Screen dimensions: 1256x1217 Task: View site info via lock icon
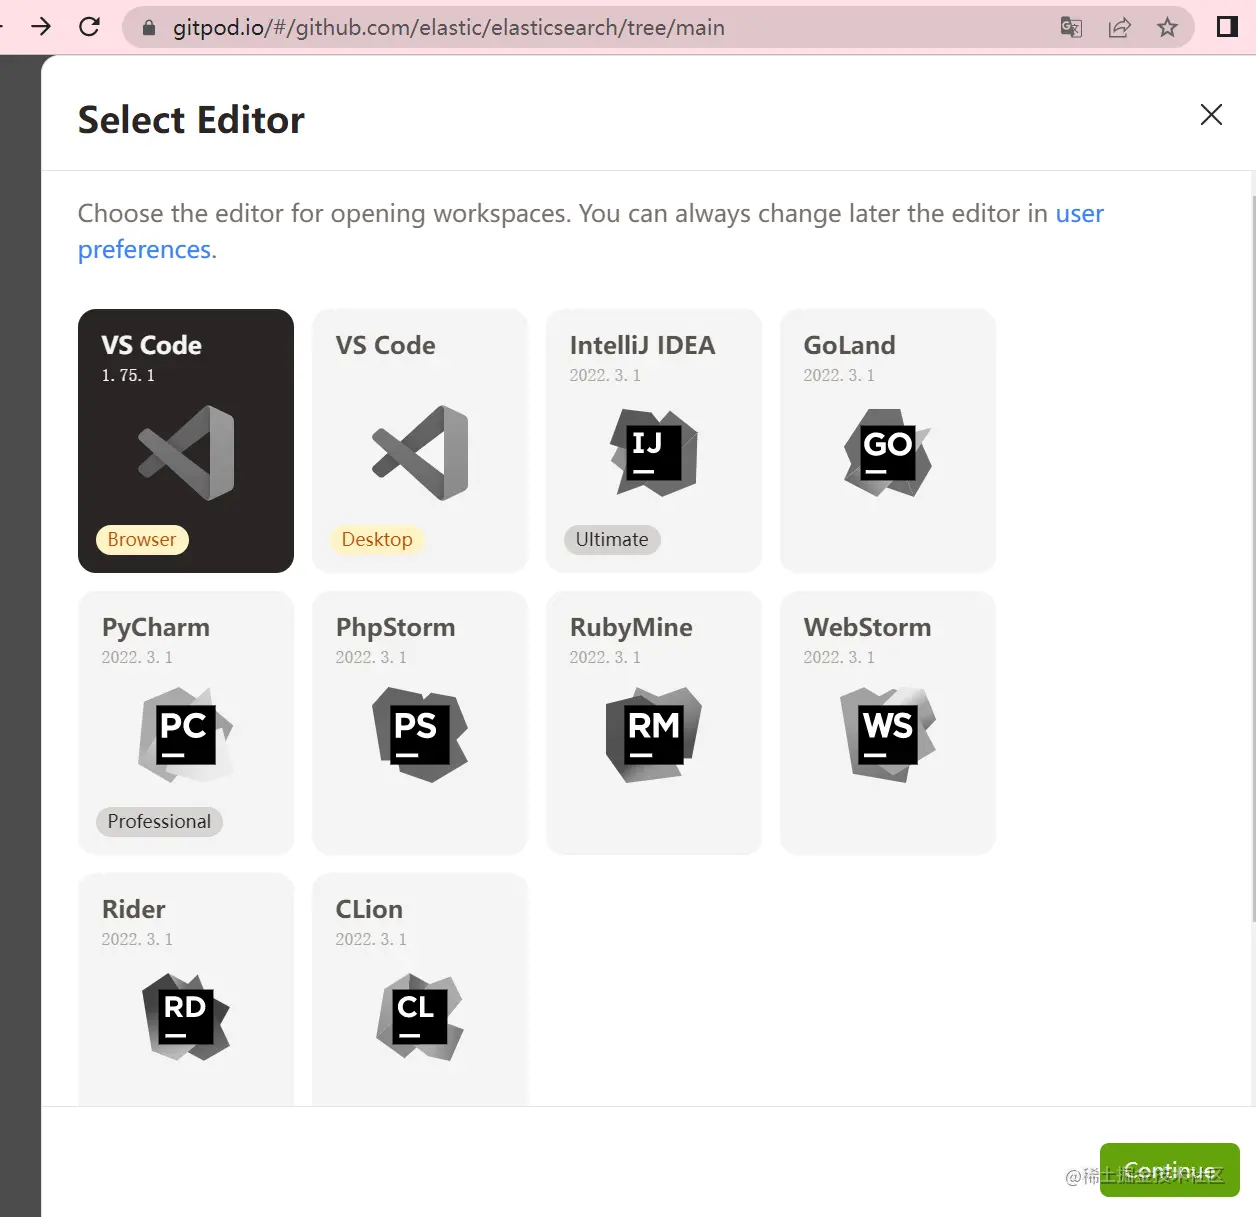click(x=149, y=28)
